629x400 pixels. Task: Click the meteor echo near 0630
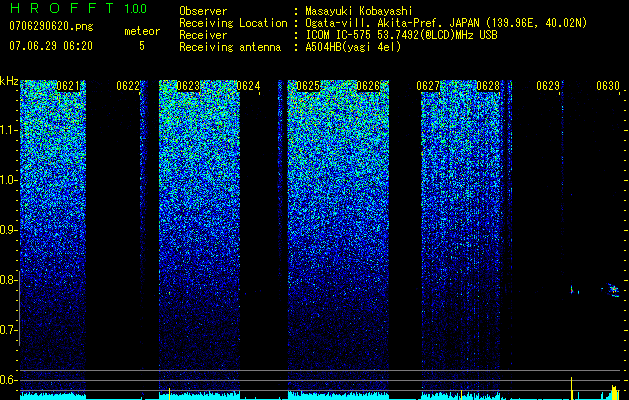(611, 290)
